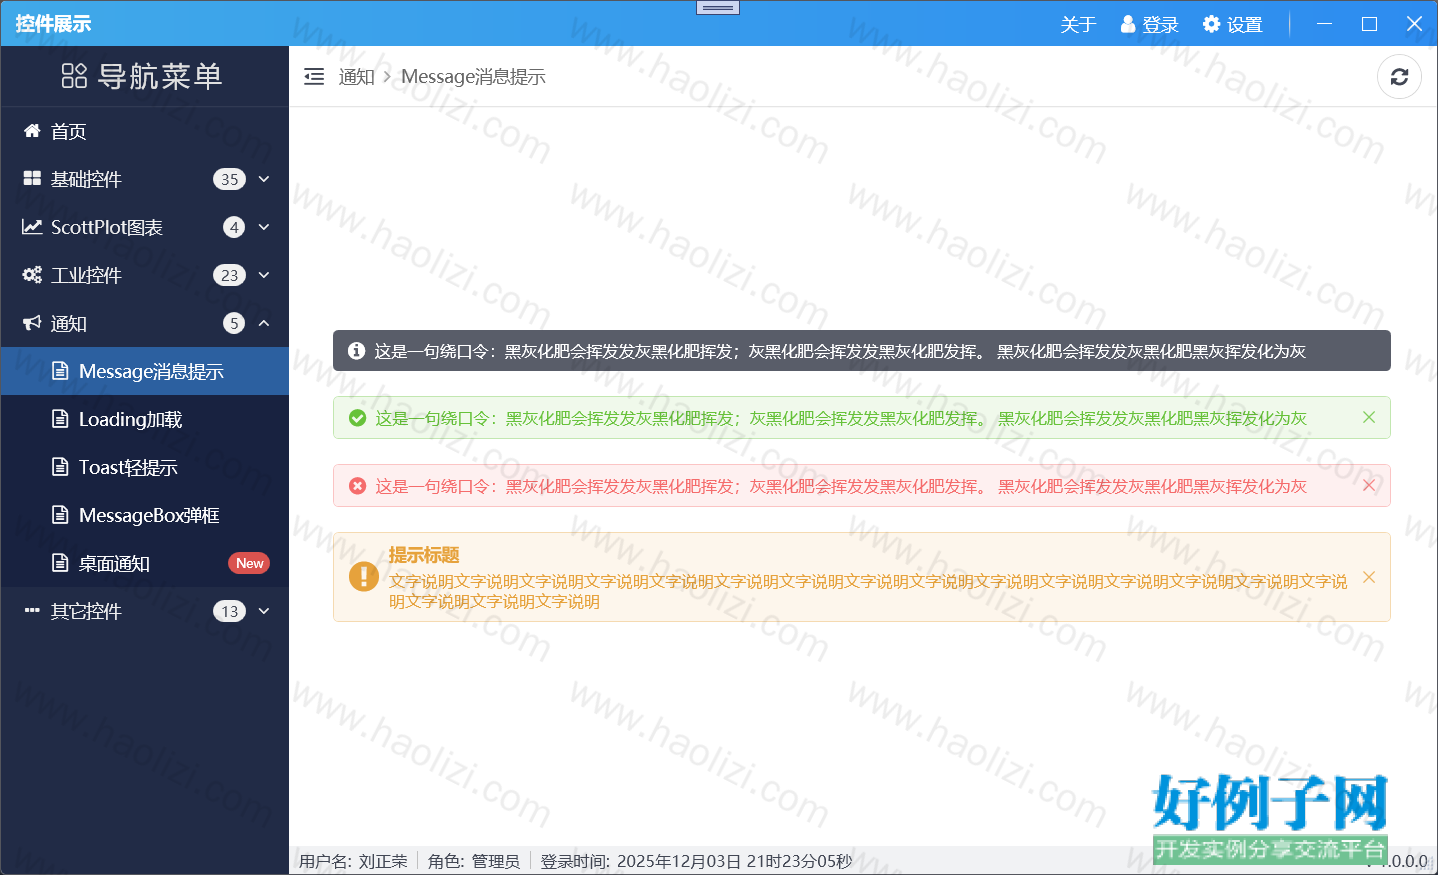This screenshot has height=875, width=1438.
Task: Click the refresh icon button
Action: (x=1399, y=77)
